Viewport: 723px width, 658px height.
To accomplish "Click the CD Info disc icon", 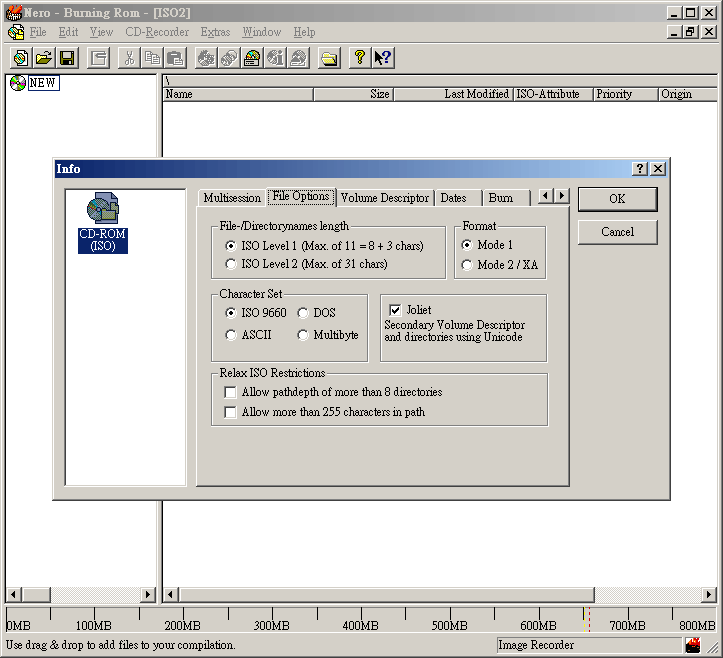I will tap(275, 58).
